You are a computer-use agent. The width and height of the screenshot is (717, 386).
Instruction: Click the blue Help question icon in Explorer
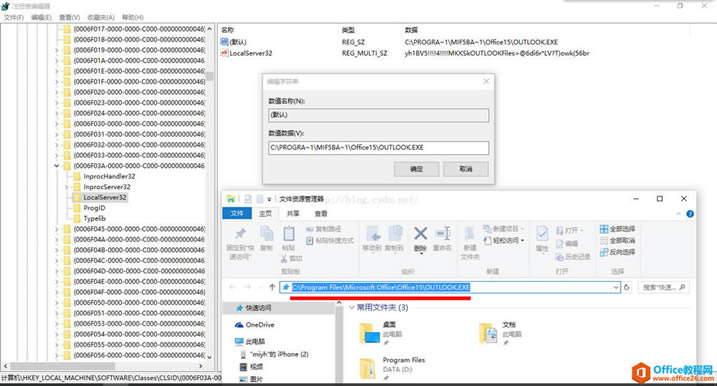click(690, 214)
